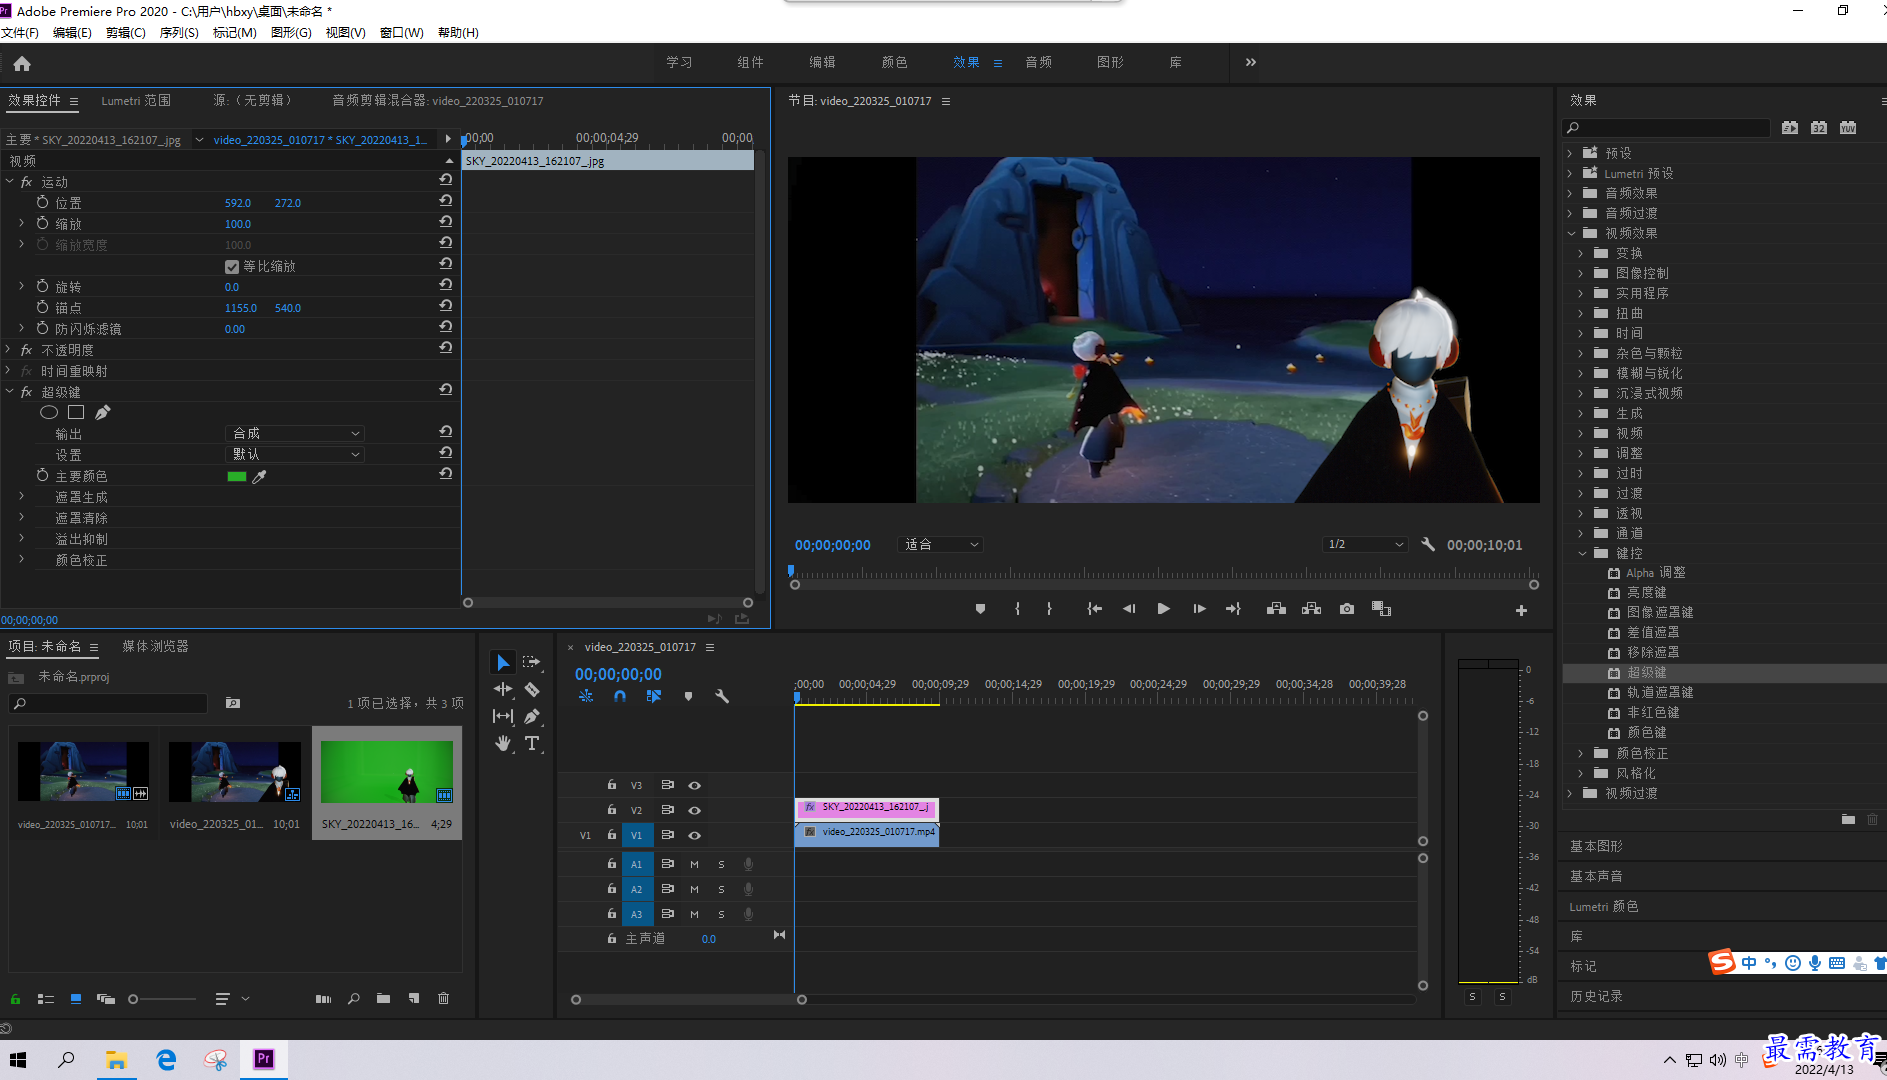Toggle Ultra Key effect fx switch
This screenshot has width=1887, height=1080.
pyautogui.click(x=27, y=392)
